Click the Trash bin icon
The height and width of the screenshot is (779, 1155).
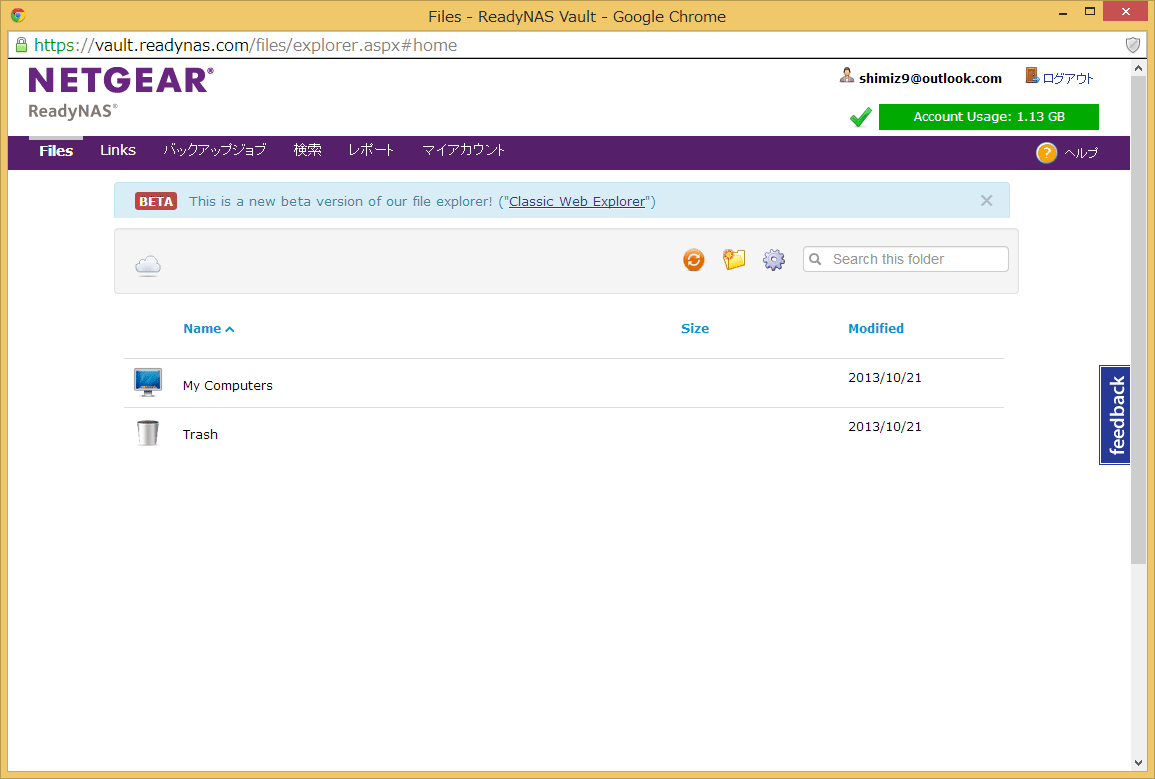(148, 433)
